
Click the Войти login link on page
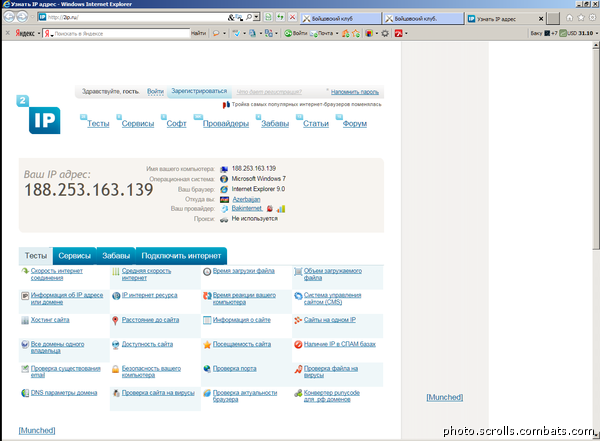tap(155, 91)
